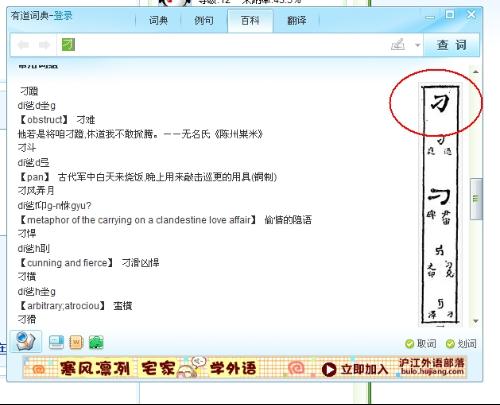Click the scrollbar down arrow
This screenshot has height=405, width=500.
click(476, 321)
